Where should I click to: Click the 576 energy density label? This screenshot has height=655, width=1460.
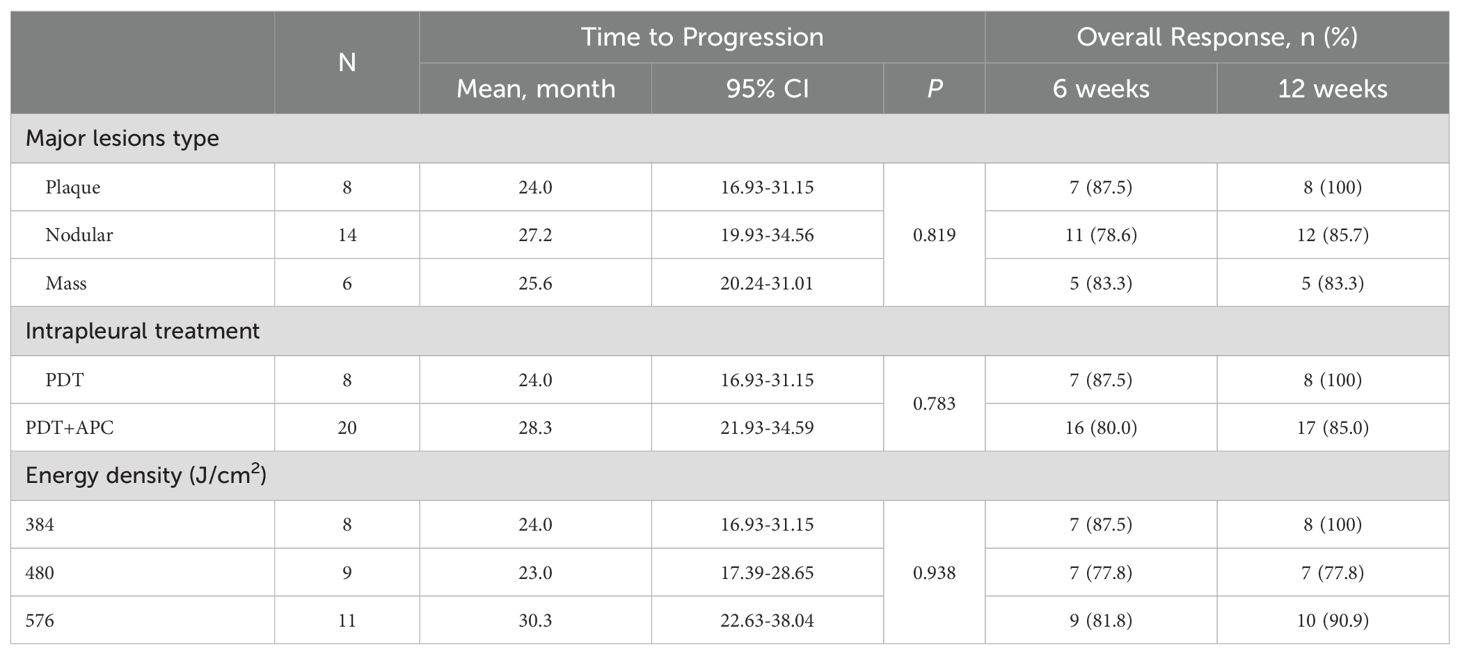pyautogui.click(x=40, y=621)
